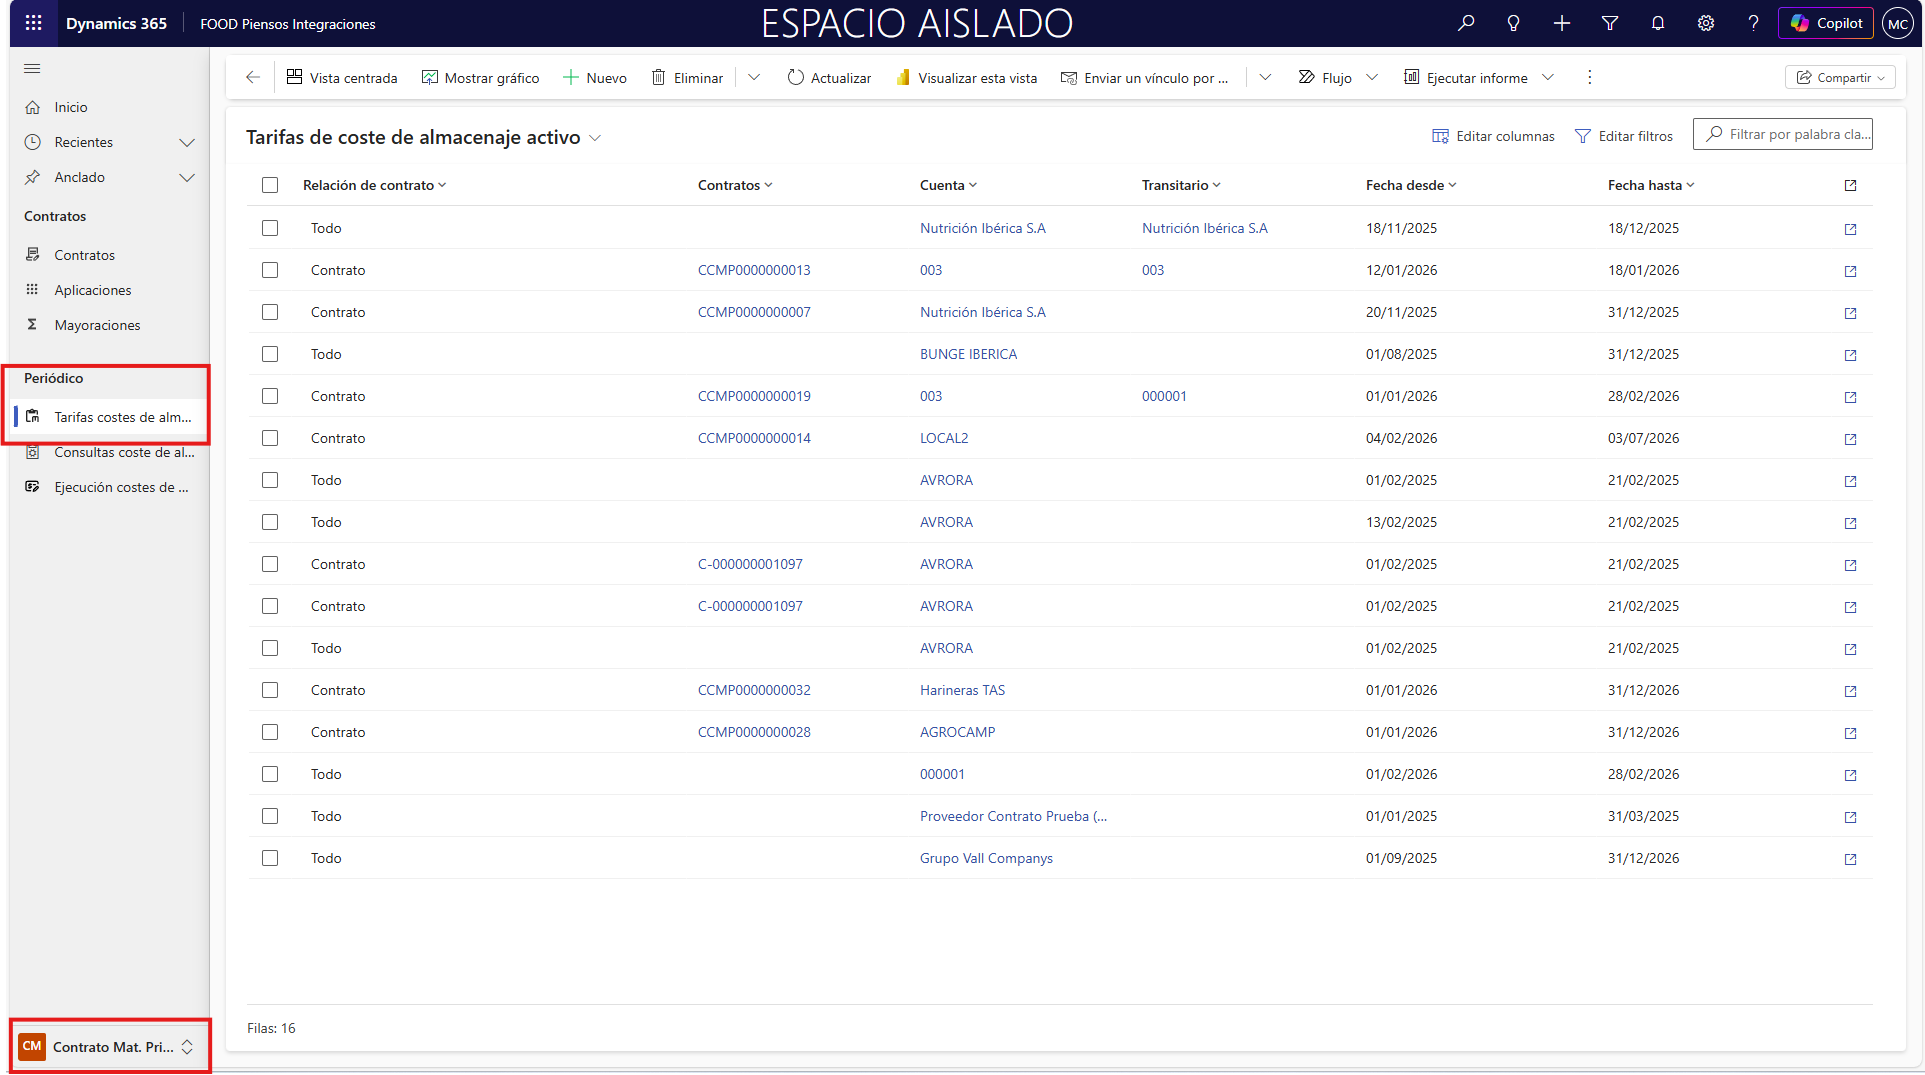Check the Grupo Vall Companys row checkbox
The image size is (1925, 1075).
click(270, 858)
